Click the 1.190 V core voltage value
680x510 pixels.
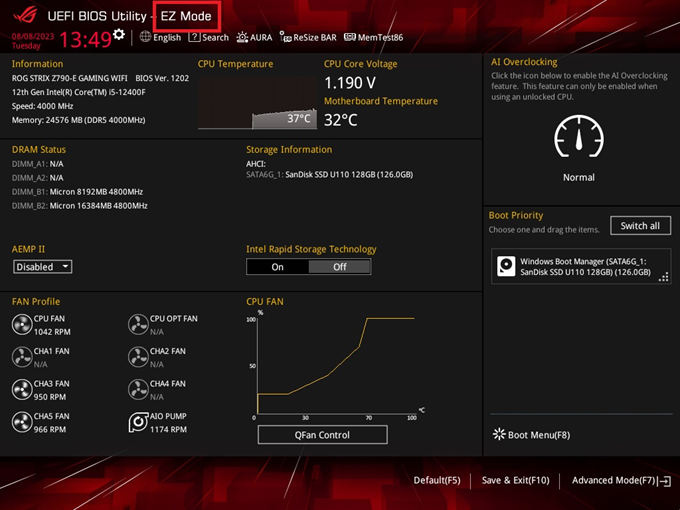click(350, 82)
